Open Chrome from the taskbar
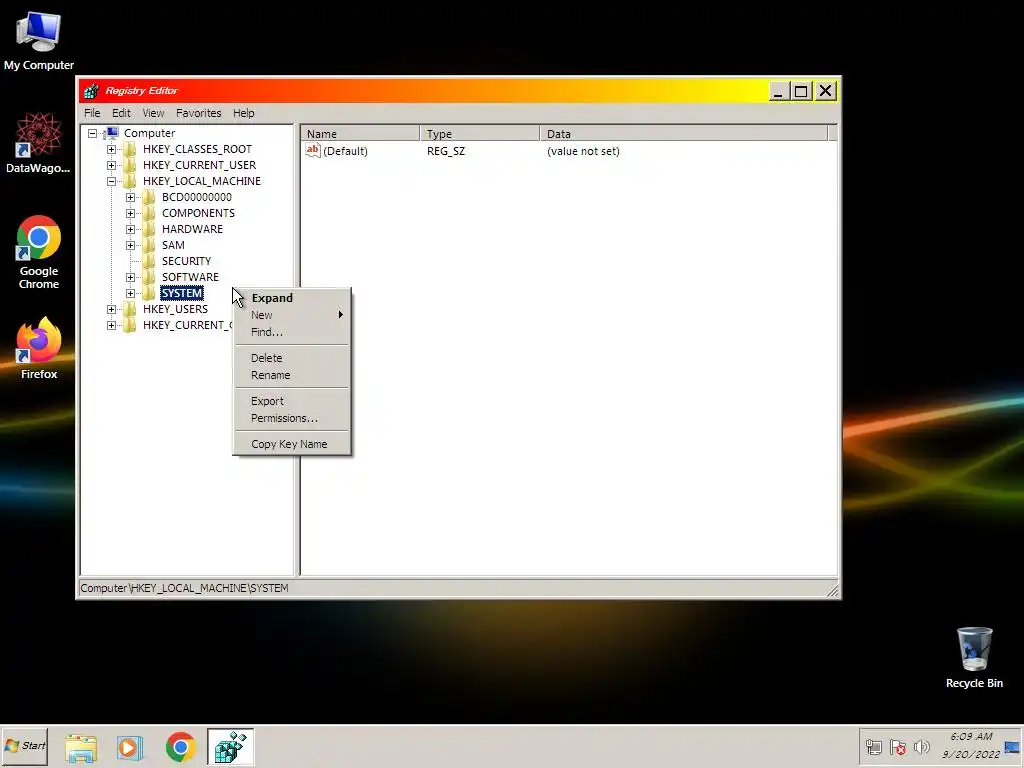This screenshot has height=768, width=1024. coord(180,747)
